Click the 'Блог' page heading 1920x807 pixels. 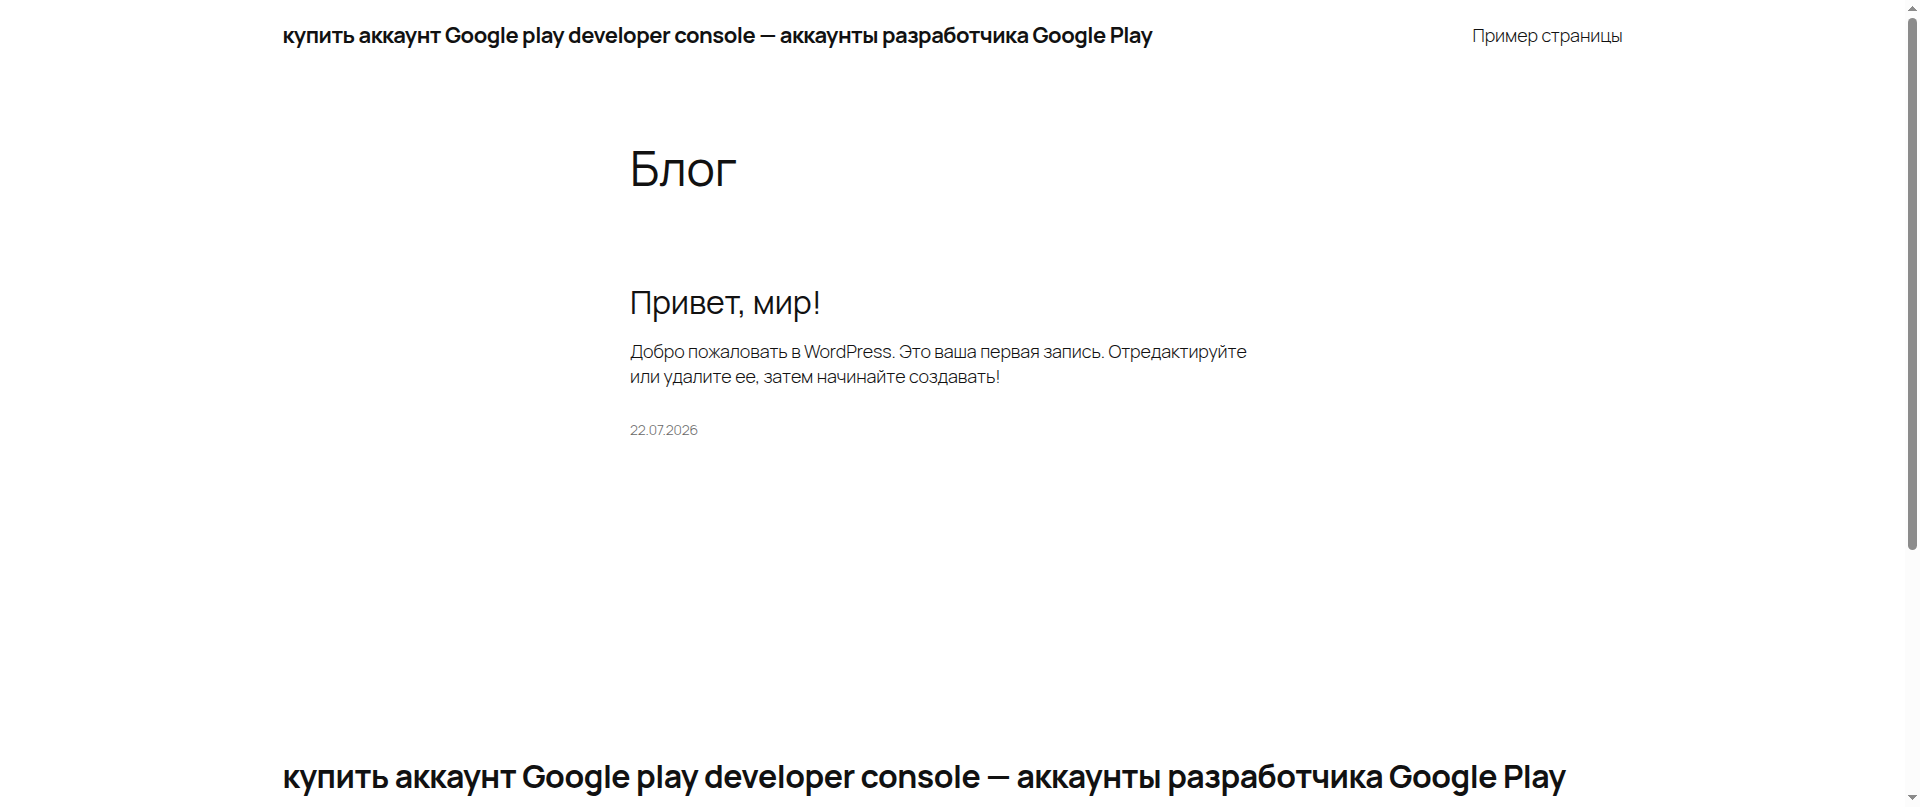point(683,169)
